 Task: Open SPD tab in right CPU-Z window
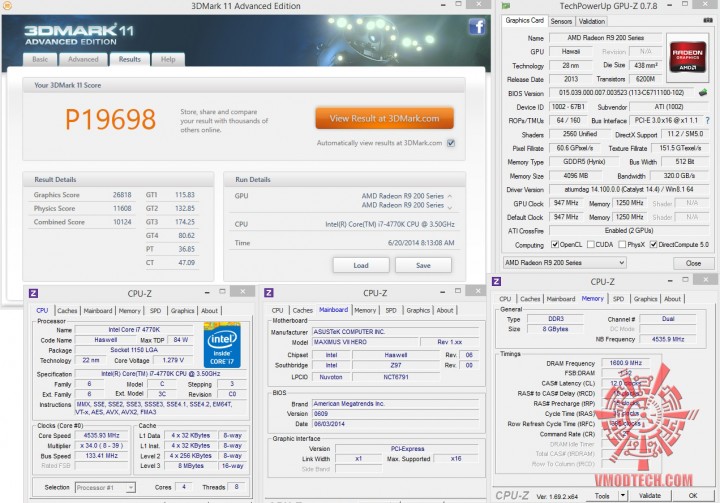pos(619,299)
